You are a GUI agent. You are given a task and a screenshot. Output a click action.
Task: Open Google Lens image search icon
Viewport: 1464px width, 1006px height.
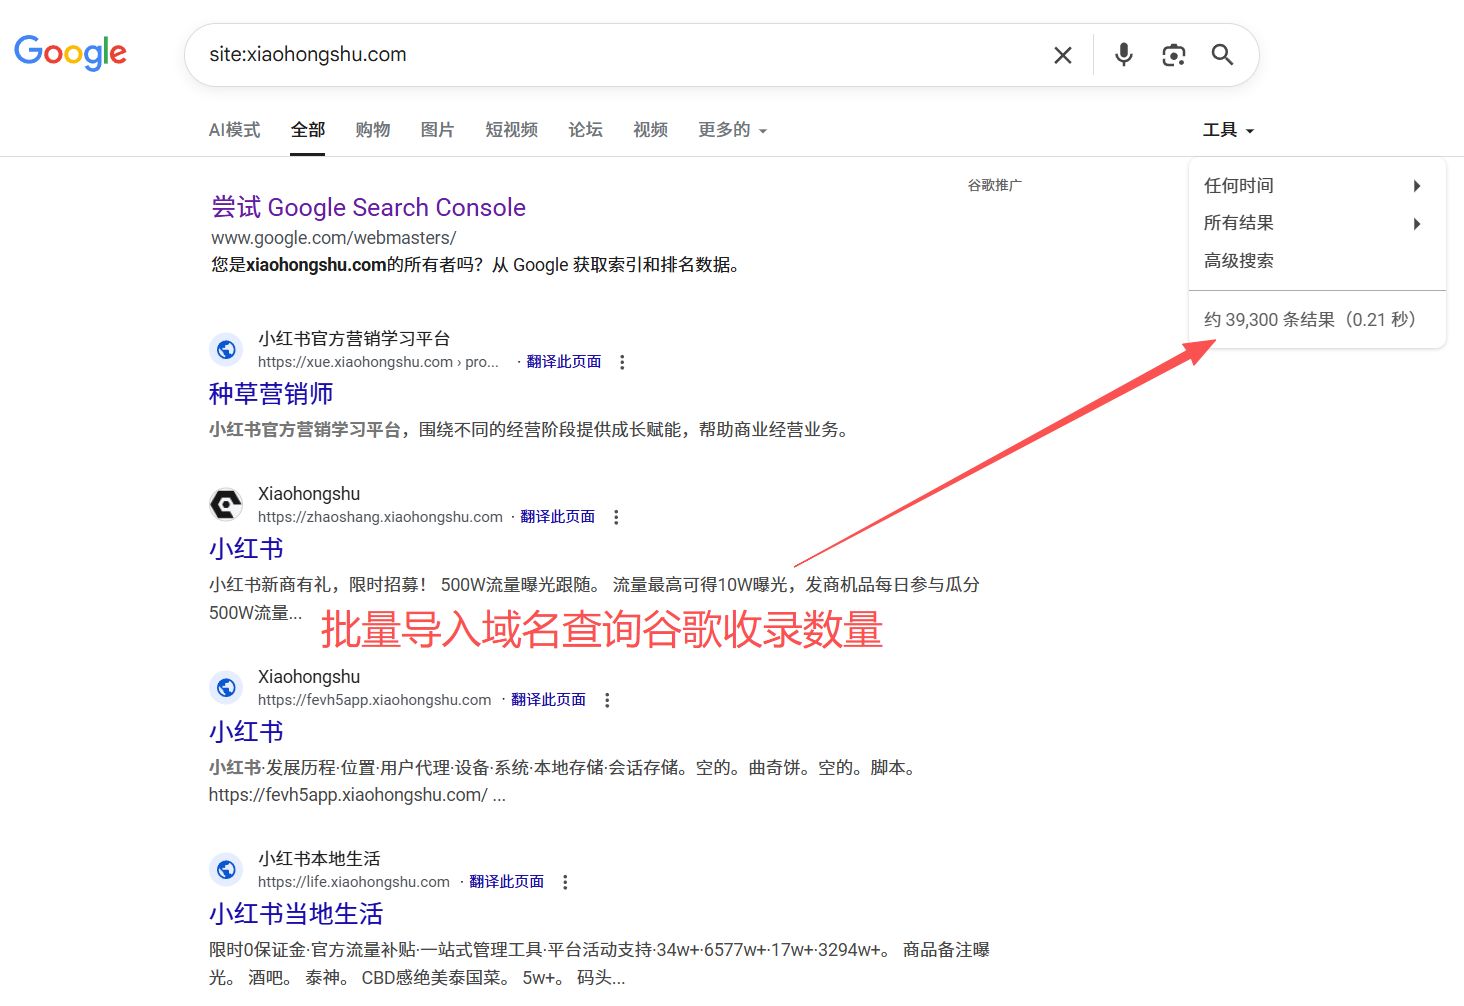[x=1174, y=55]
